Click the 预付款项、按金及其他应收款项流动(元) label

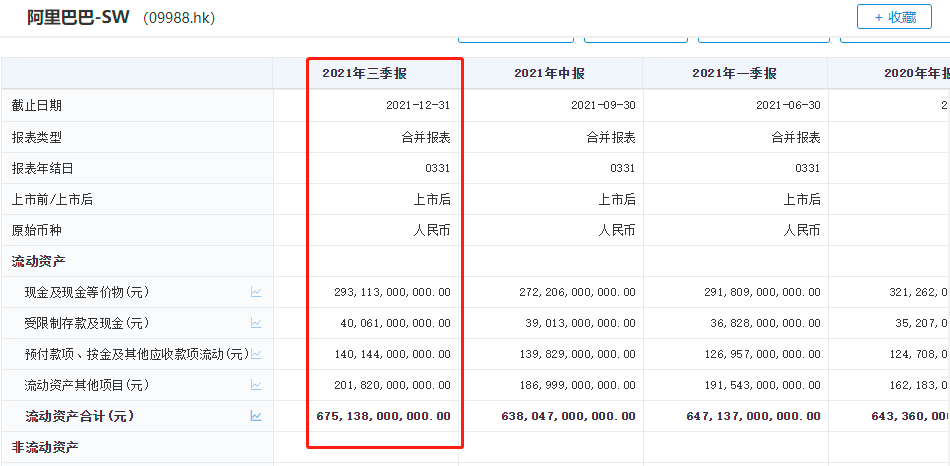[137, 354]
